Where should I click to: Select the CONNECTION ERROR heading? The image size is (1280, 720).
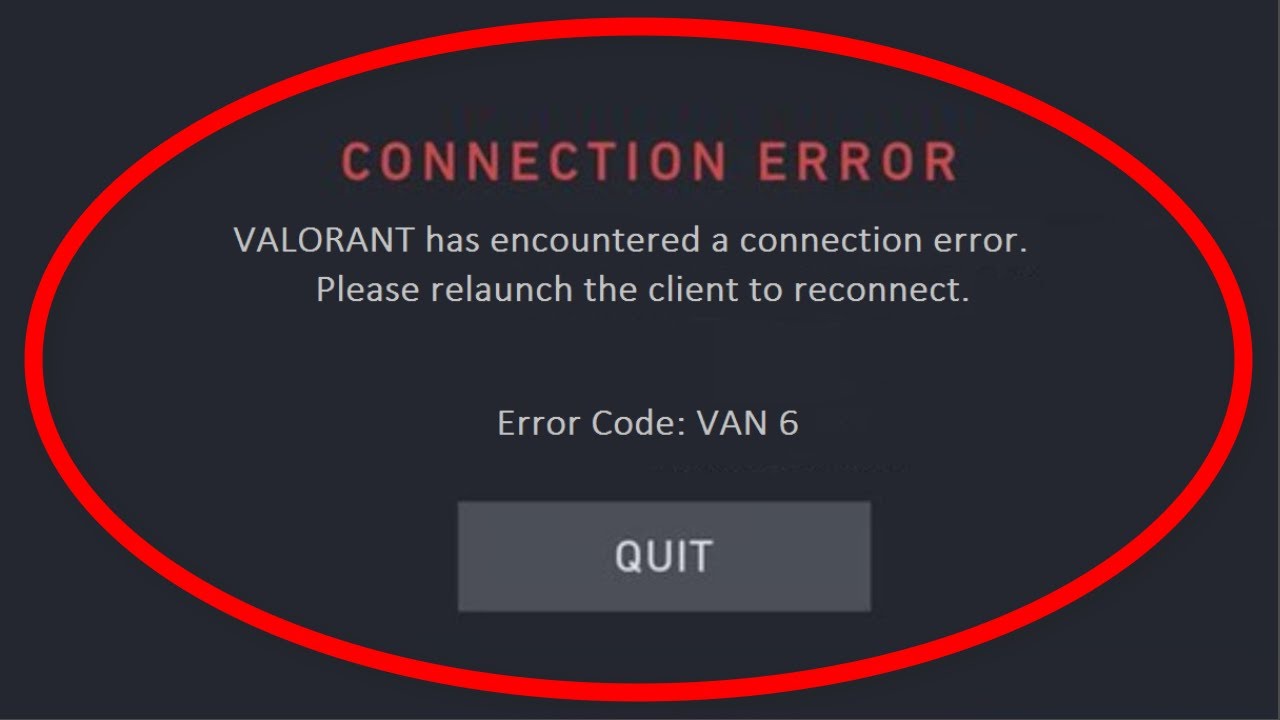point(650,162)
